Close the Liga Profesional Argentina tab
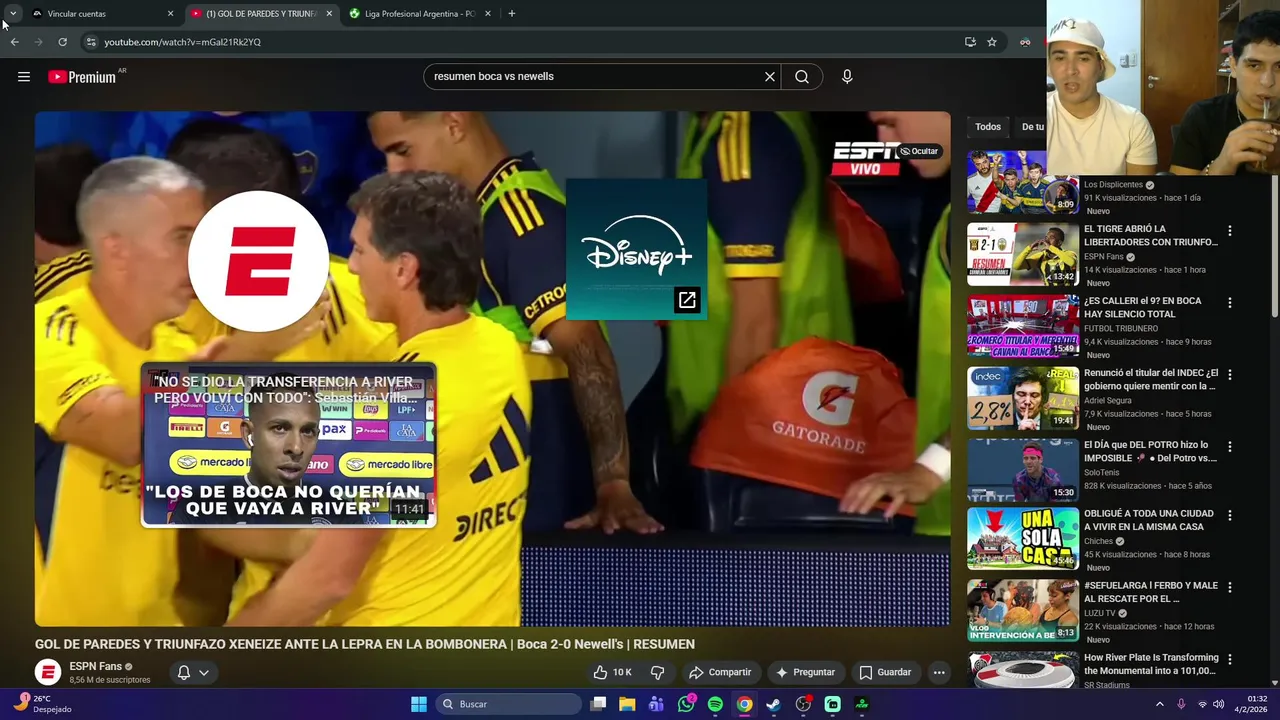This screenshot has width=1280, height=720. [x=488, y=14]
